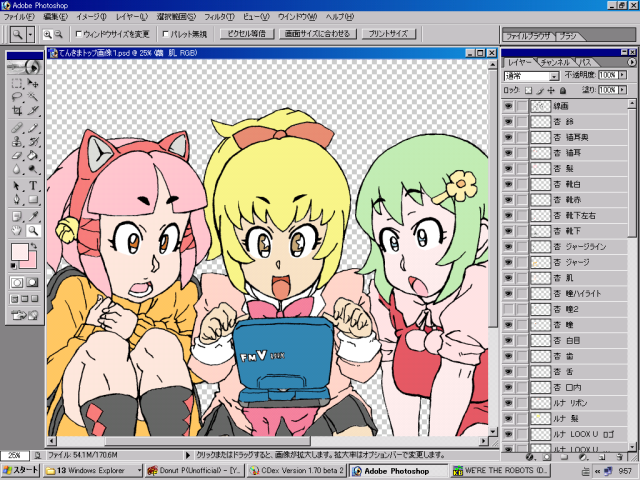Open adjustment layer dropdown at panel bottom
Screen dimensions: 640x480
[x=583, y=457]
